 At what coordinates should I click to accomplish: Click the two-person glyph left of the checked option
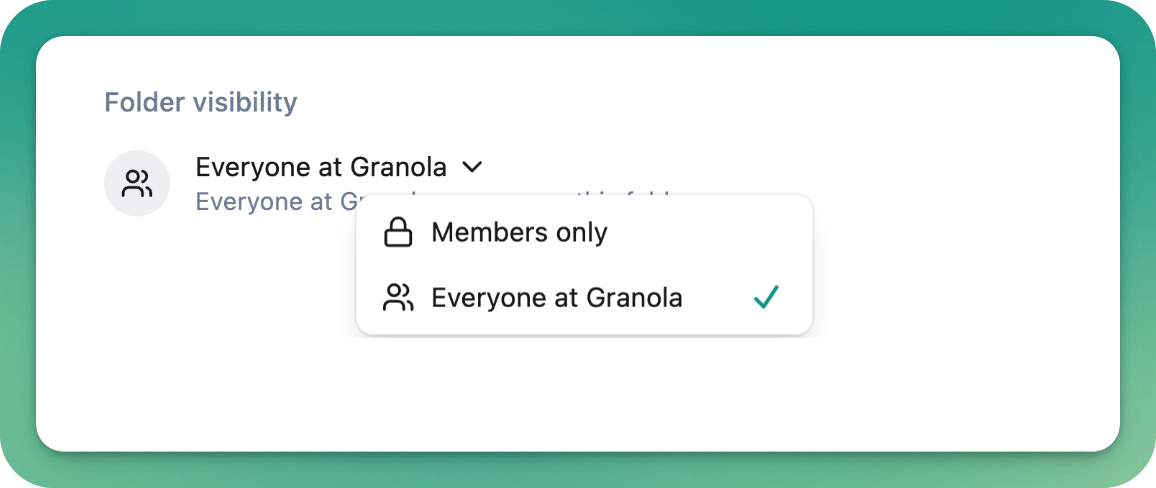click(x=398, y=298)
